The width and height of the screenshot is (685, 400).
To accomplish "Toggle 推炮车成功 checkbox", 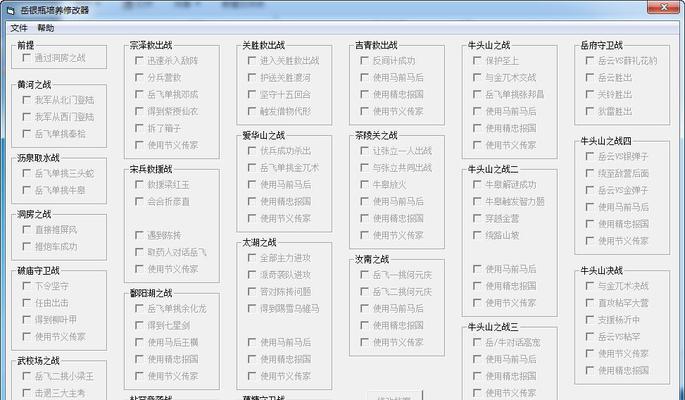I will 26,246.
